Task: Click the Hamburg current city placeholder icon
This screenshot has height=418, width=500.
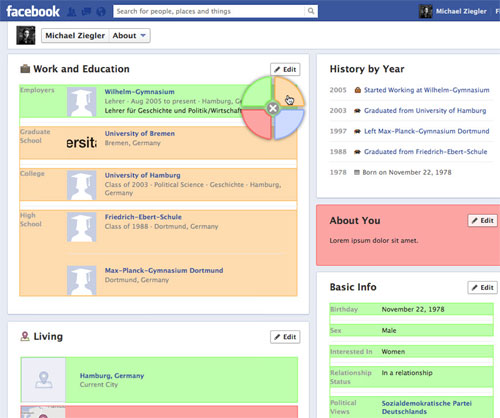Action: [x=43, y=380]
